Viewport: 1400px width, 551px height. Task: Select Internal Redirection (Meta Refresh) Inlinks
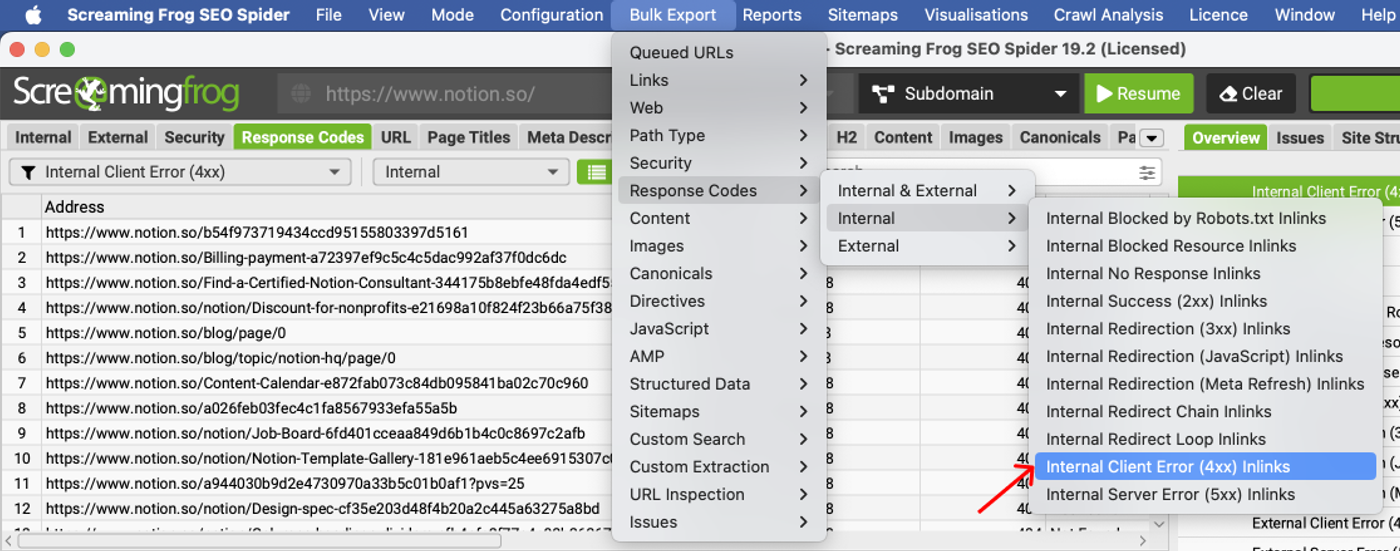(x=1205, y=384)
